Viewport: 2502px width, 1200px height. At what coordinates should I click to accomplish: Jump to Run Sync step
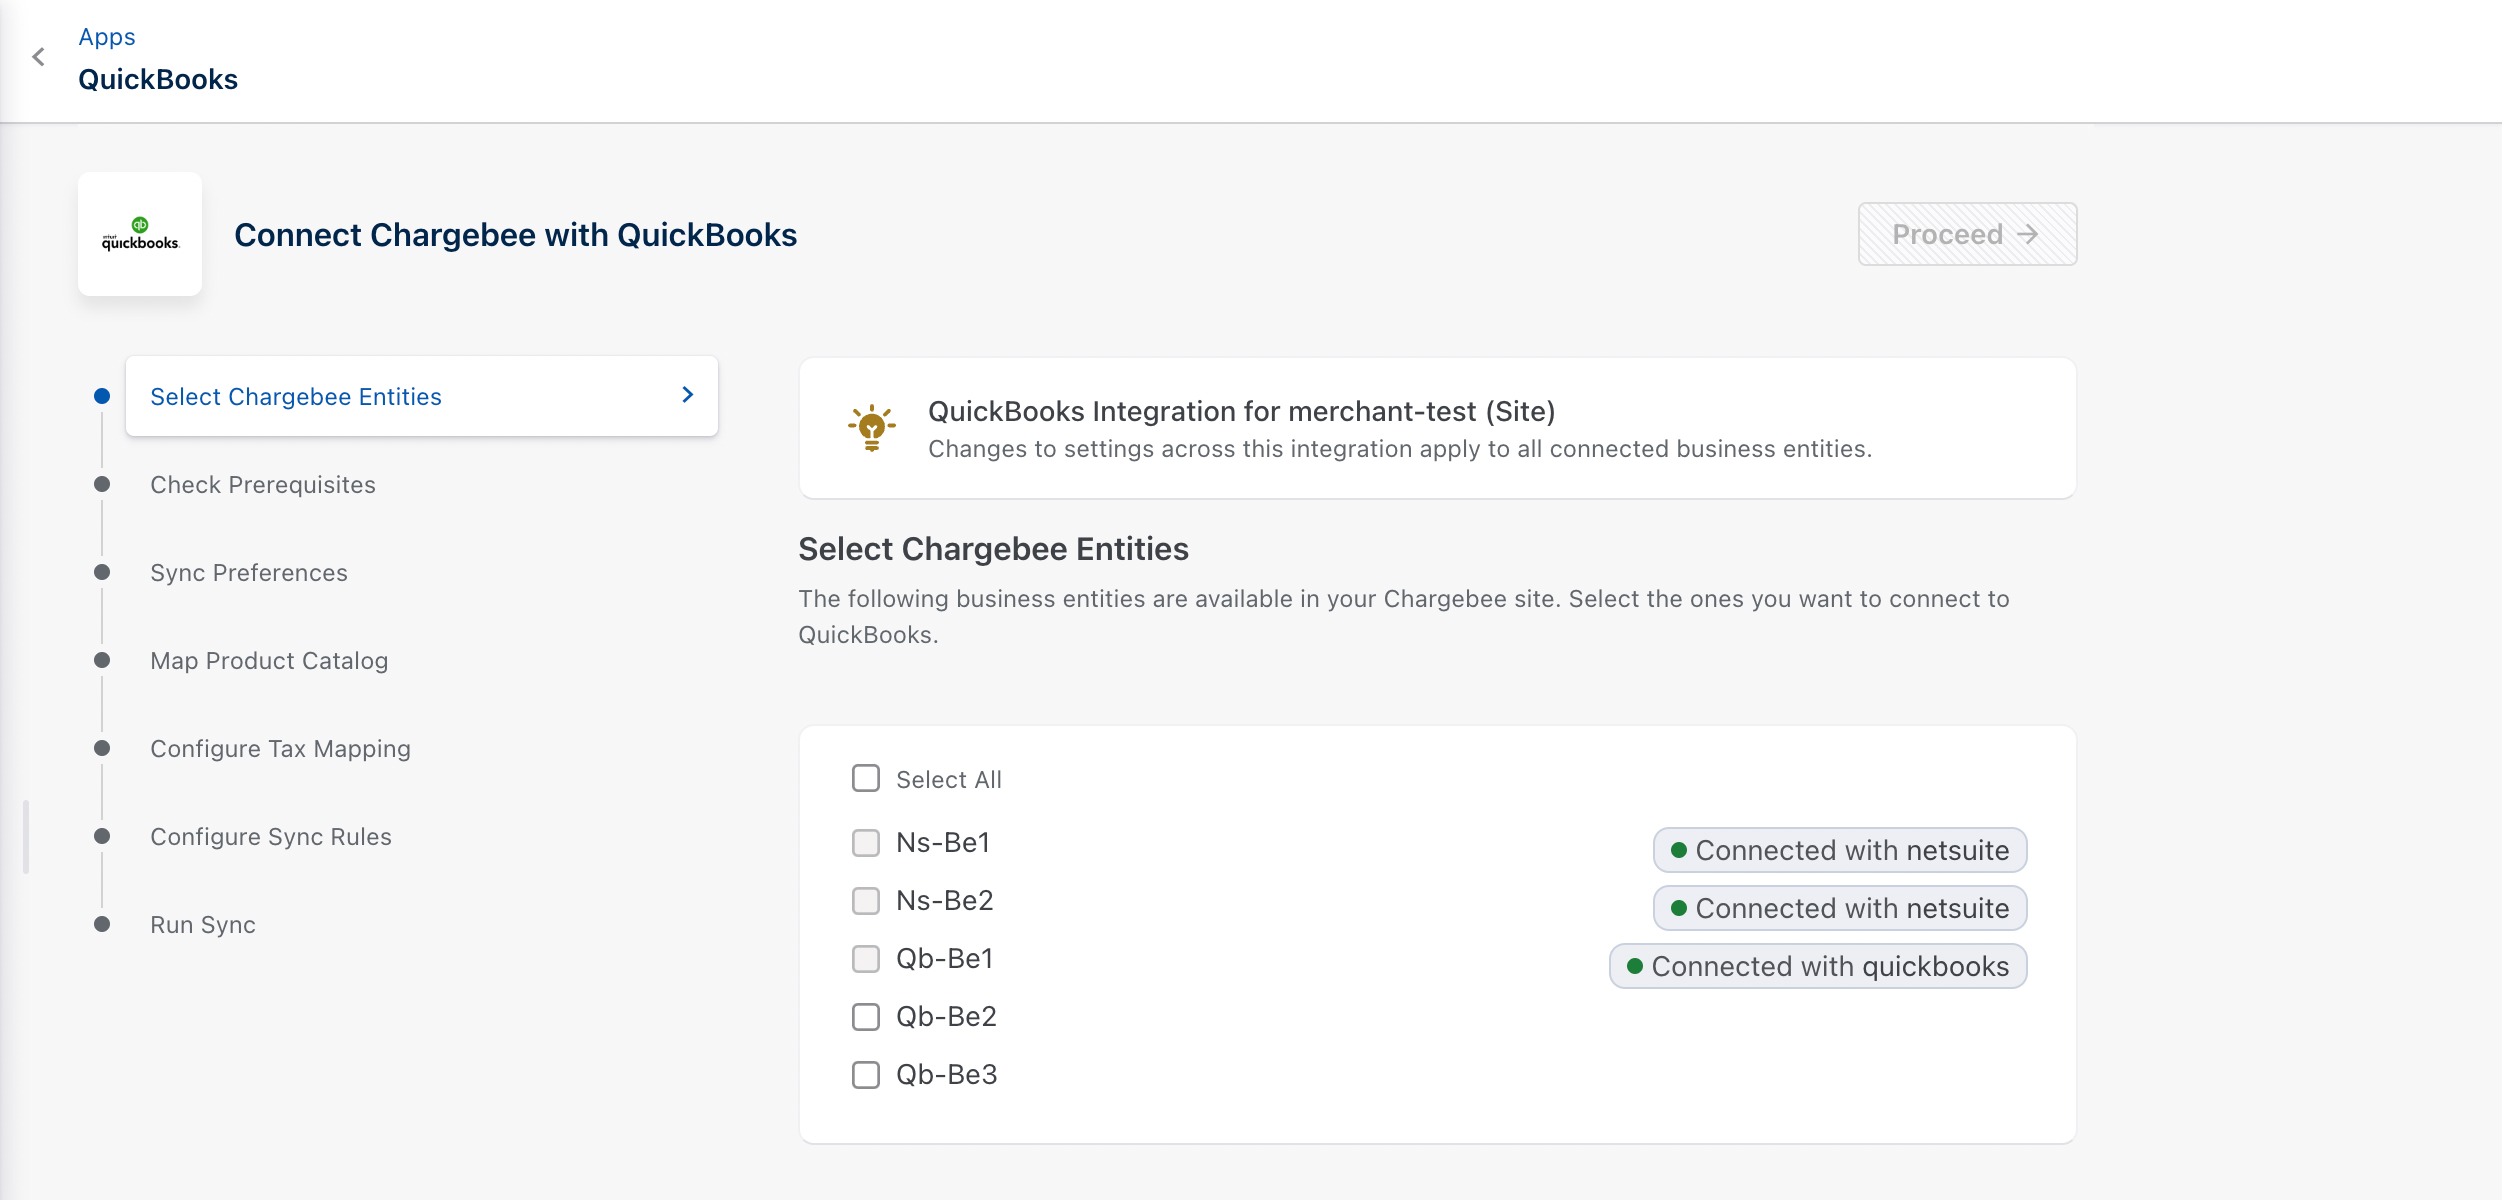pyautogui.click(x=202, y=925)
